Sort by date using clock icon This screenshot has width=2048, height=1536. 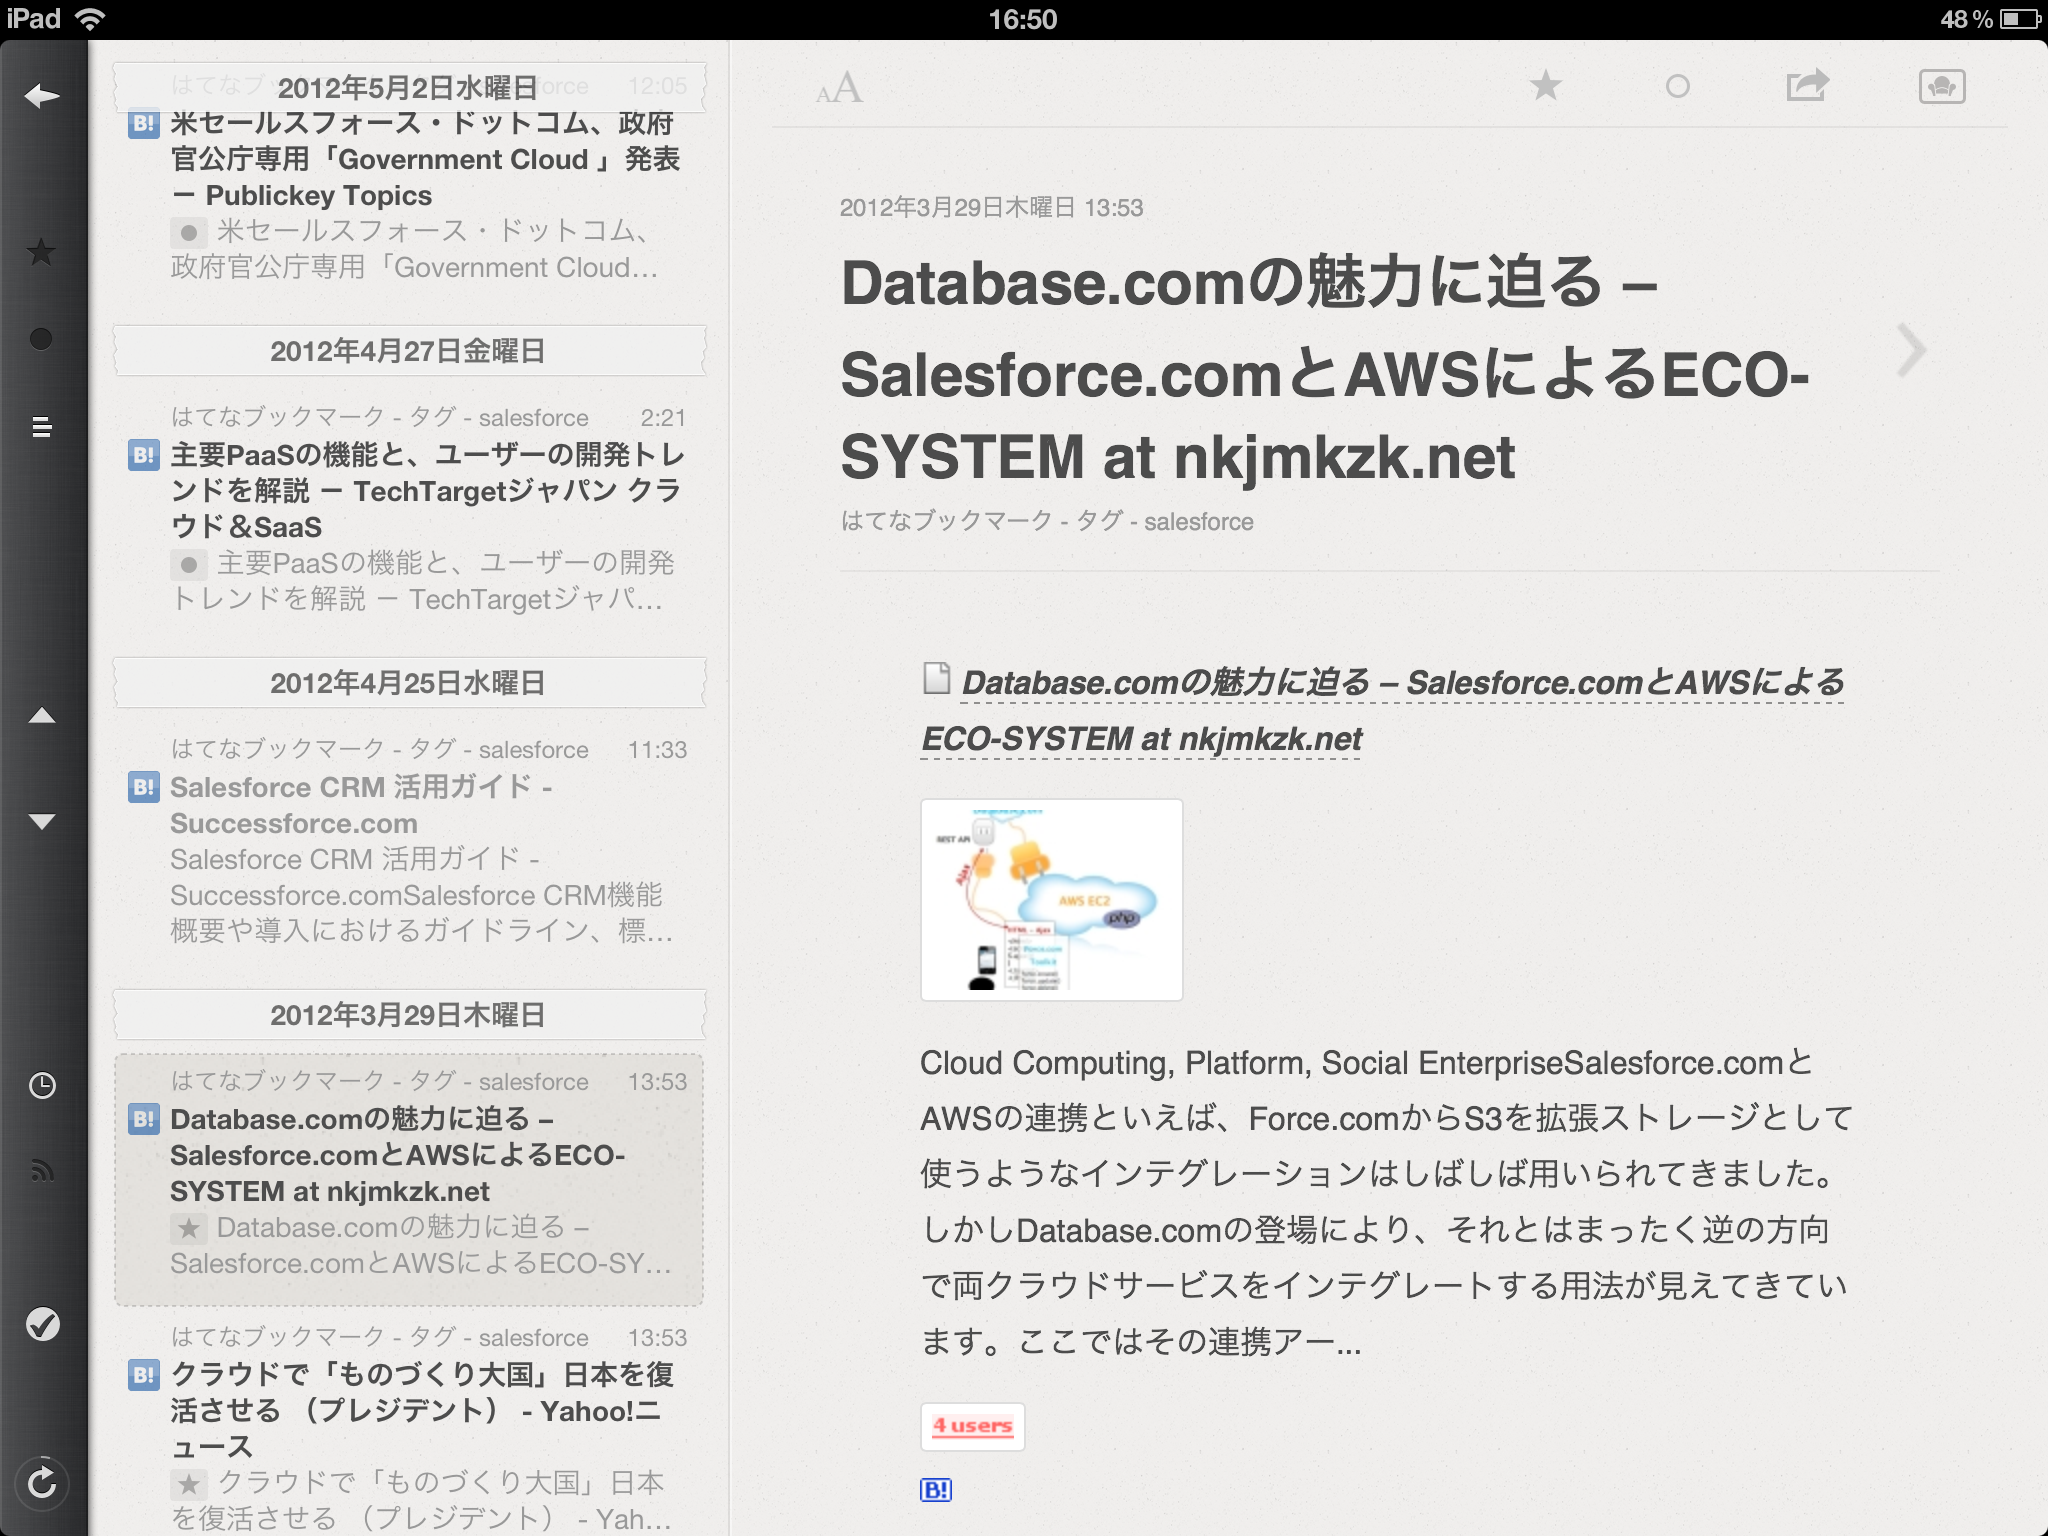[x=42, y=1085]
